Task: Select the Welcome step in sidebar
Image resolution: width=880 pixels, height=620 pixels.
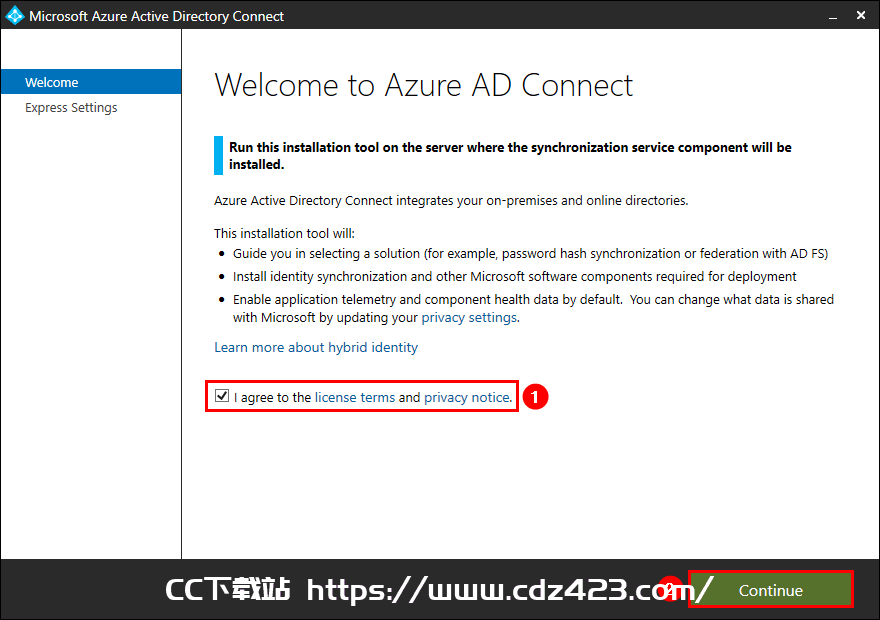Action: (x=91, y=82)
